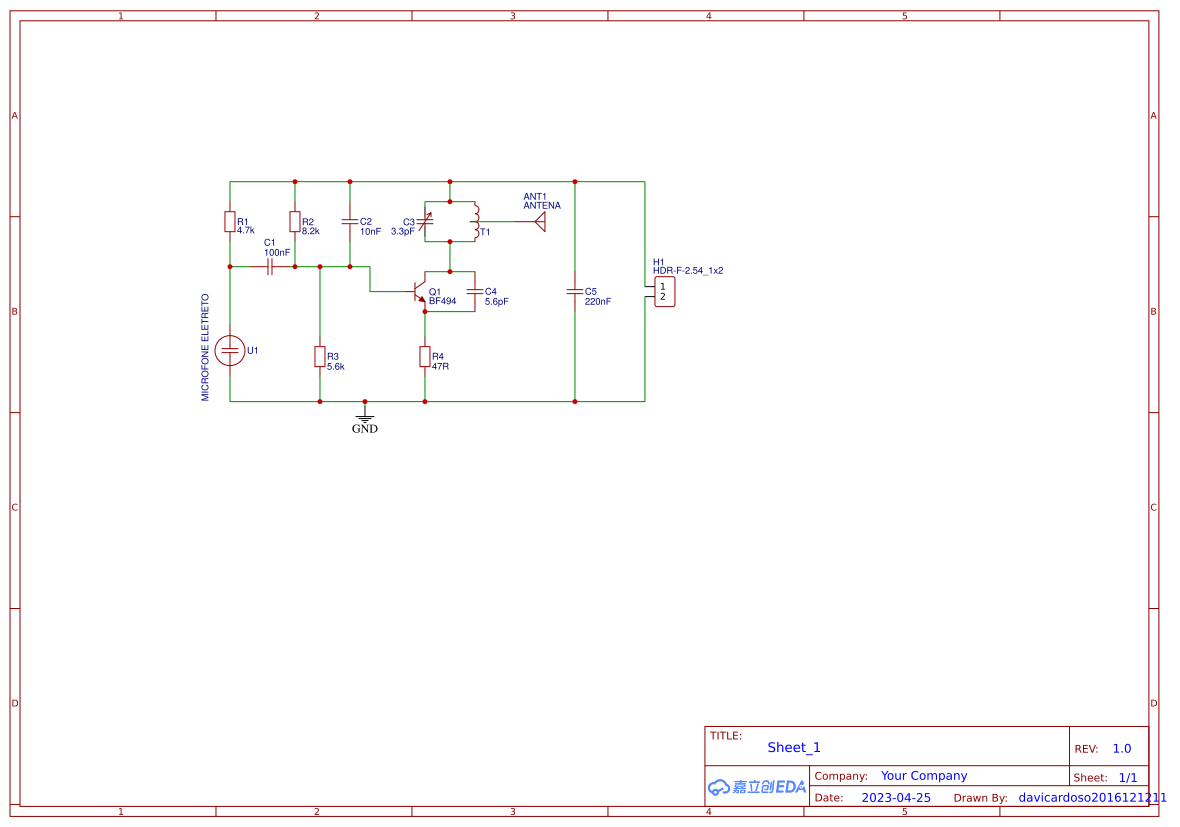Select the R1 4.7k resistor
This screenshot has width=1180, height=827.
coord(230,222)
